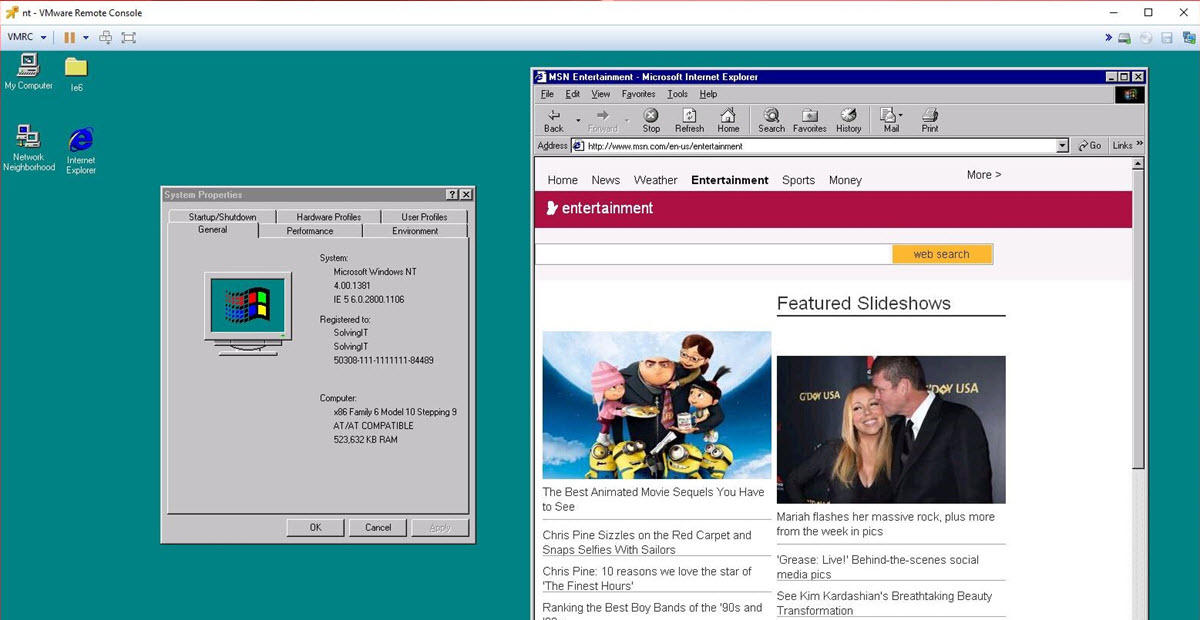Click the floppy drive icon in VMRC
The width and height of the screenshot is (1200, 620).
pyautogui.click(x=1167, y=38)
